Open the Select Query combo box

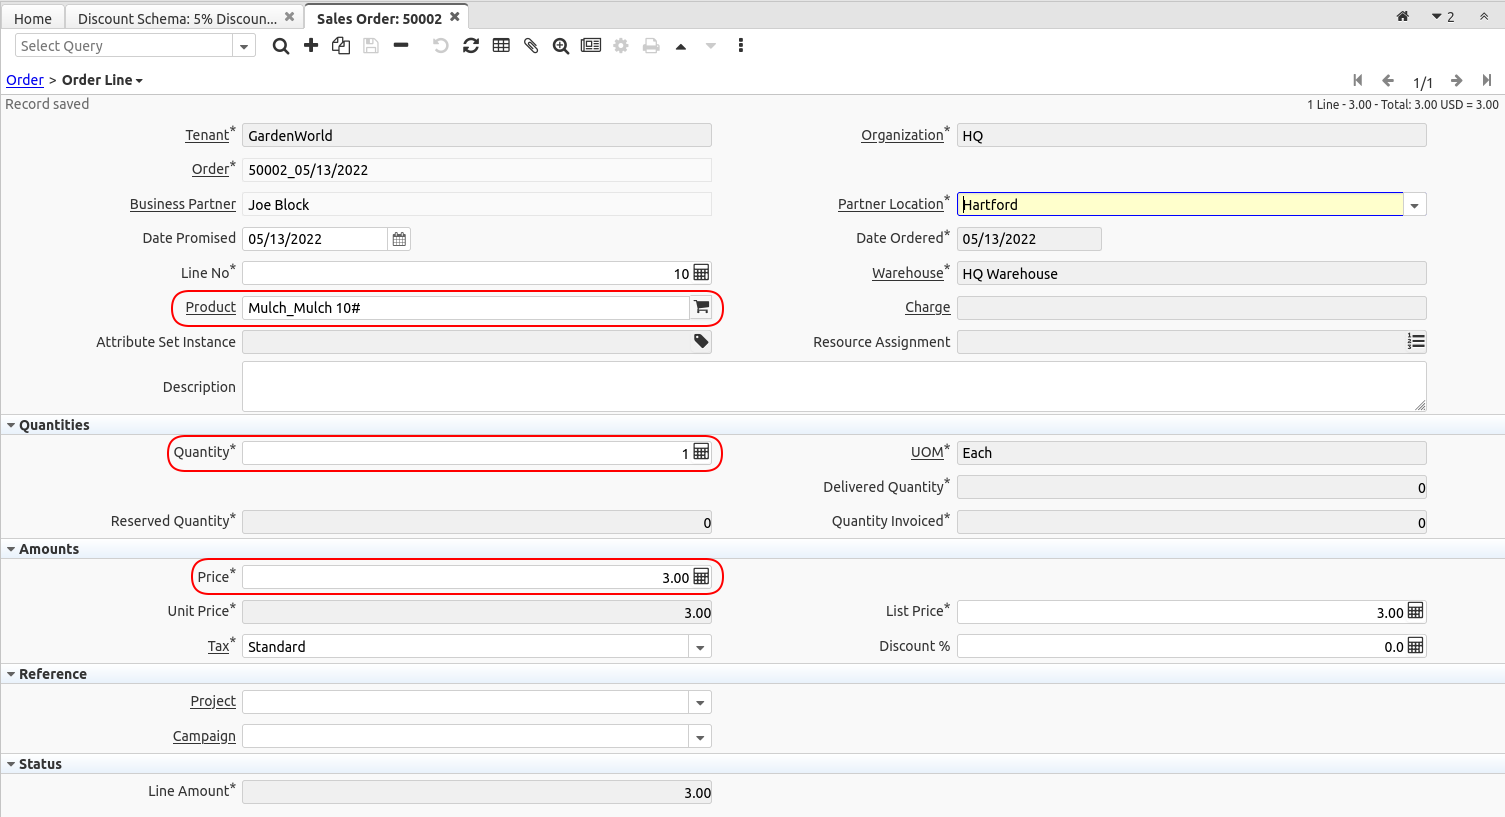[x=243, y=46]
